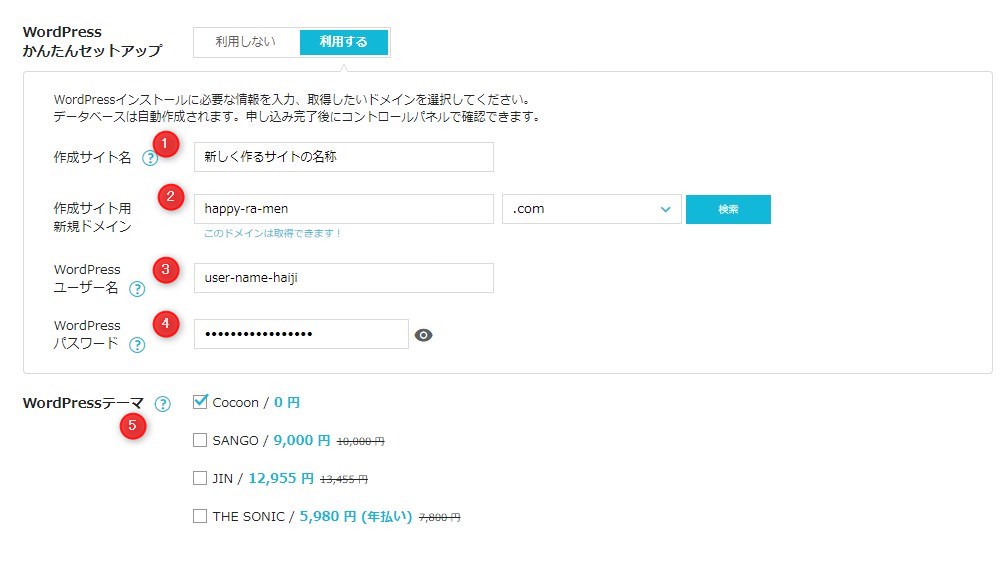The height and width of the screenshot is (582, 1006).
Task: Click the 作成サイト名 label text
Action: click(92, 157)
